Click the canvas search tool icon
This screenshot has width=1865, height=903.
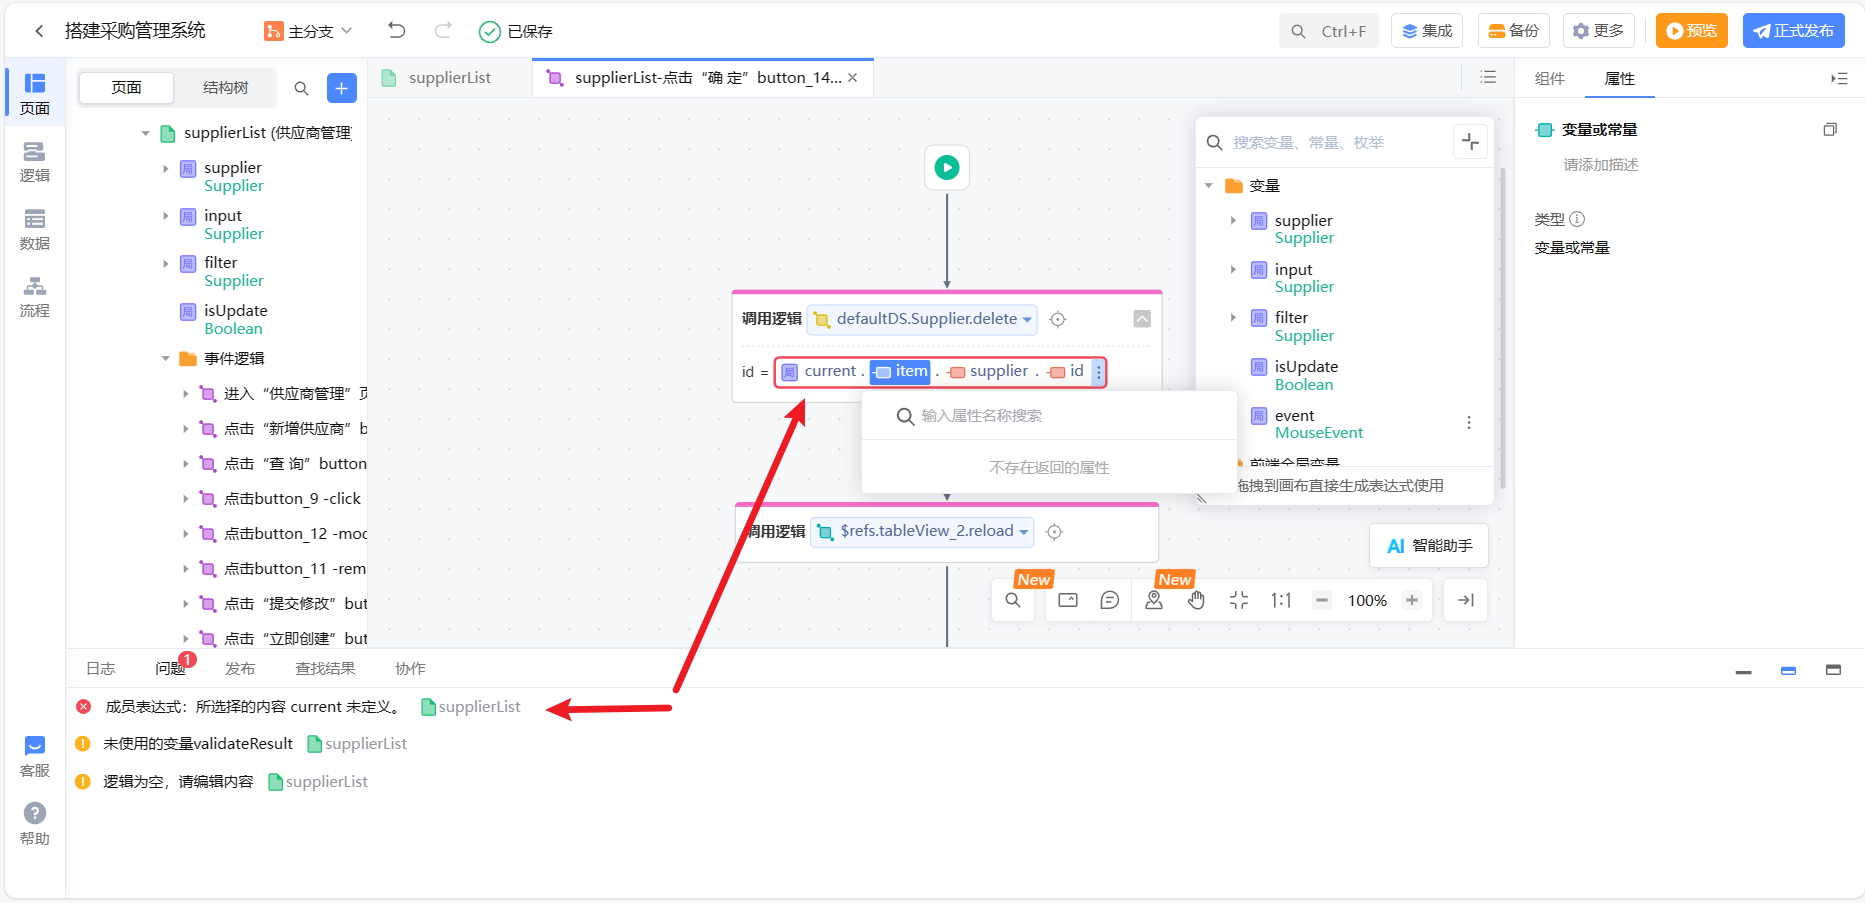[1013, 601]
